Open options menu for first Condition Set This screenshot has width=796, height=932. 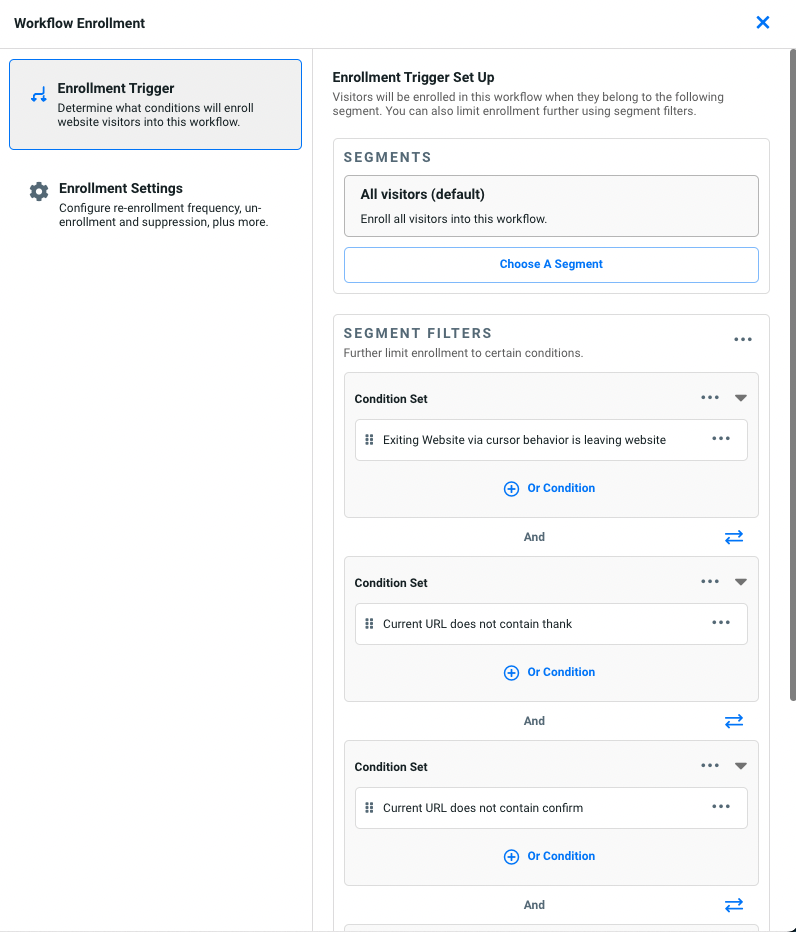pyautogui.click(x=710, y=398)
